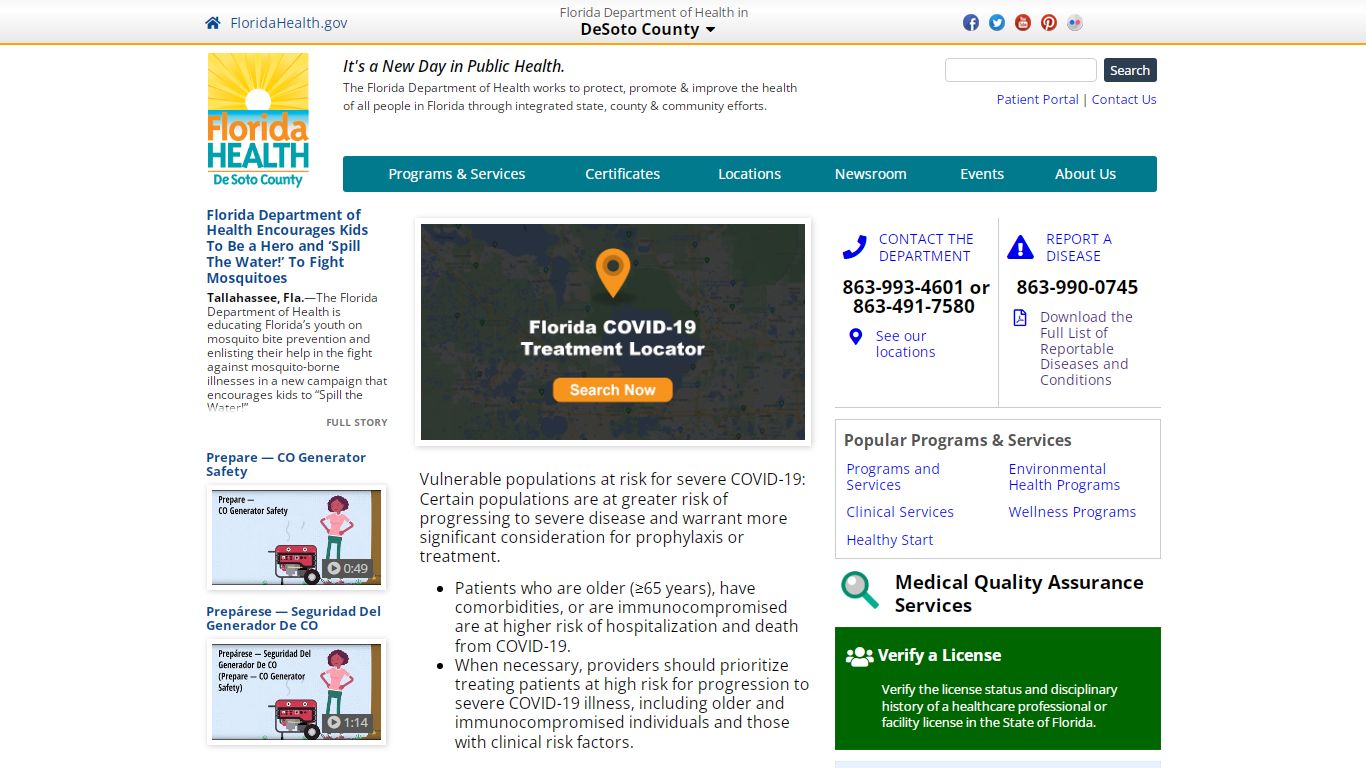Click the FULL STORY link
Viewport: 1366px width, 768px height.
coord(357,422)
